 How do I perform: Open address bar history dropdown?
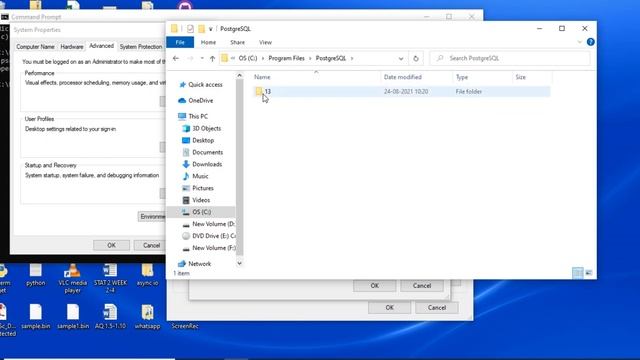[401, 58]
